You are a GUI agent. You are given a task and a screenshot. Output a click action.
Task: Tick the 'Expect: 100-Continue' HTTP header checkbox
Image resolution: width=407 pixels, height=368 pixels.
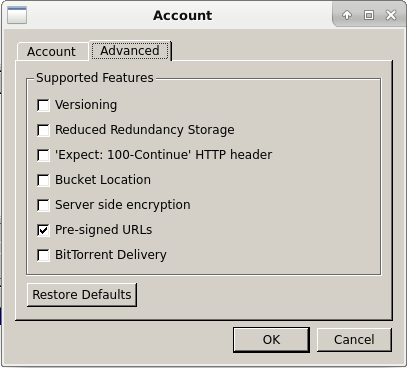(43, 155)
